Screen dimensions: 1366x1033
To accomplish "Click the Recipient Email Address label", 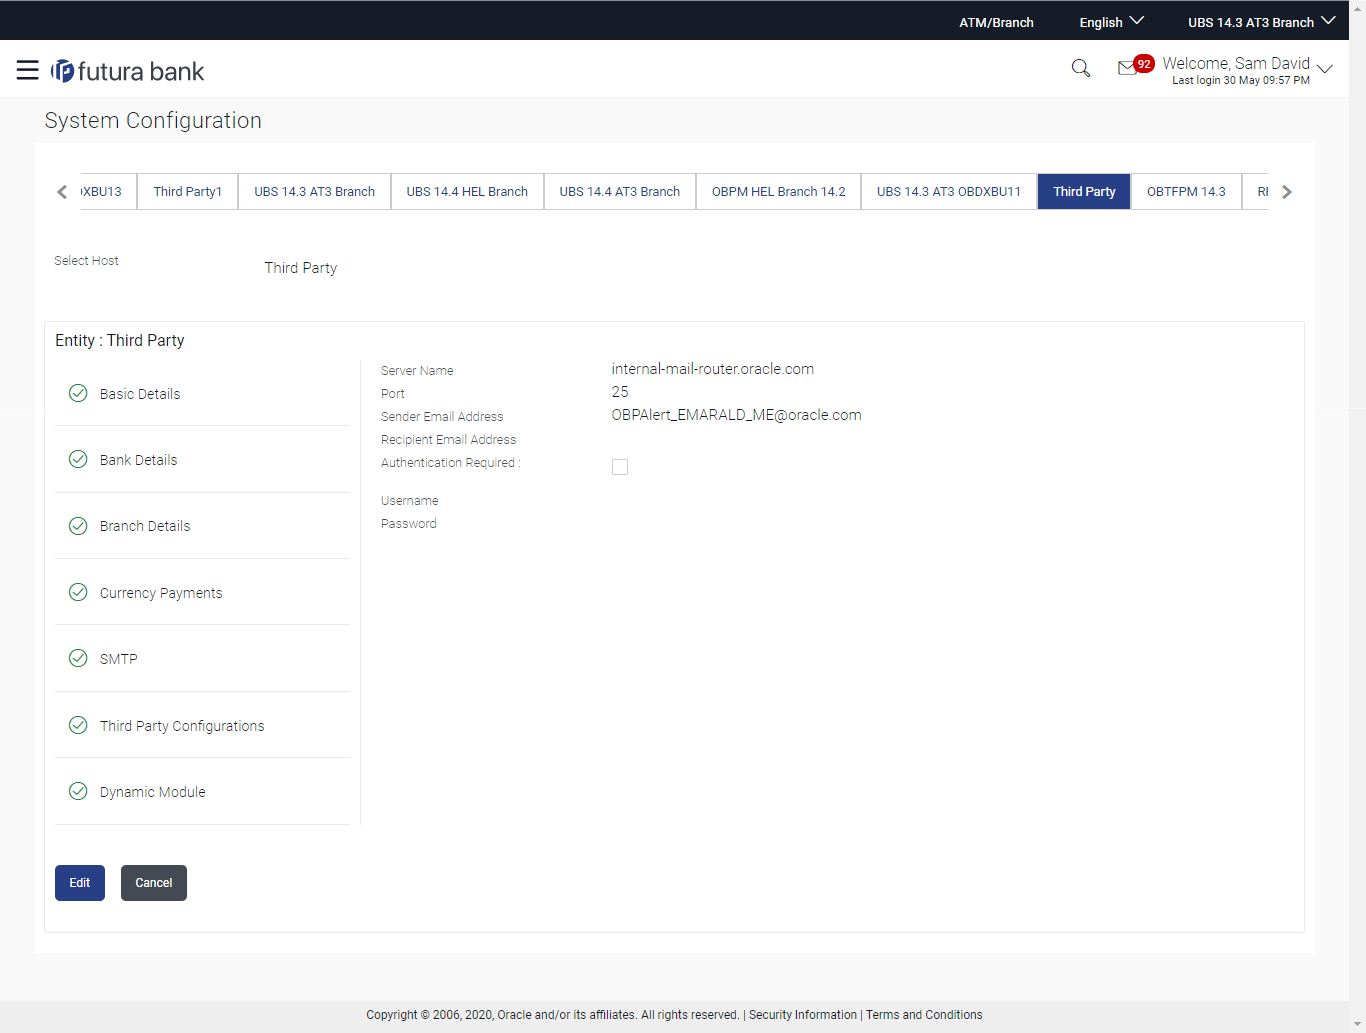I will pos(448,440).
